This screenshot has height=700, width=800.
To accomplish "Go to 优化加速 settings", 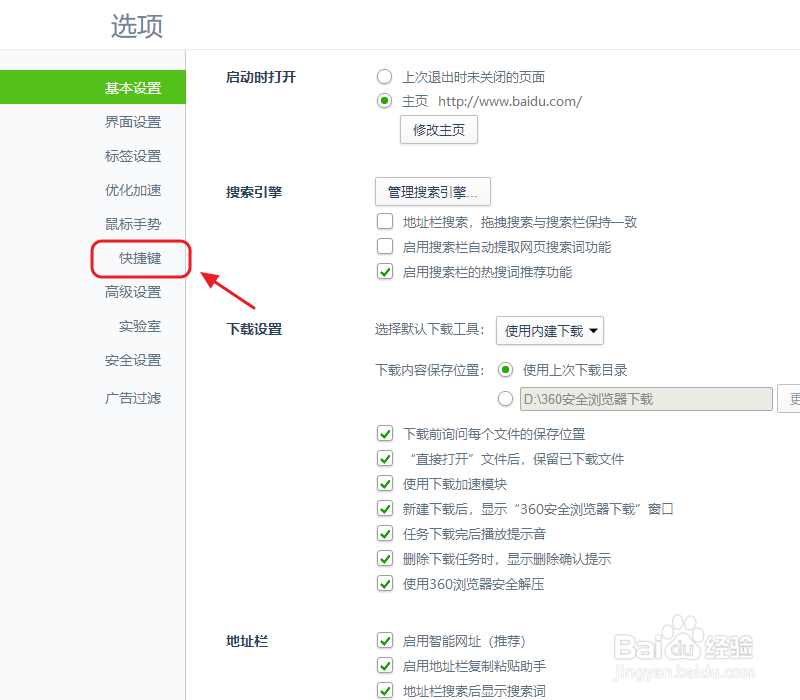I will click(133, 190).
